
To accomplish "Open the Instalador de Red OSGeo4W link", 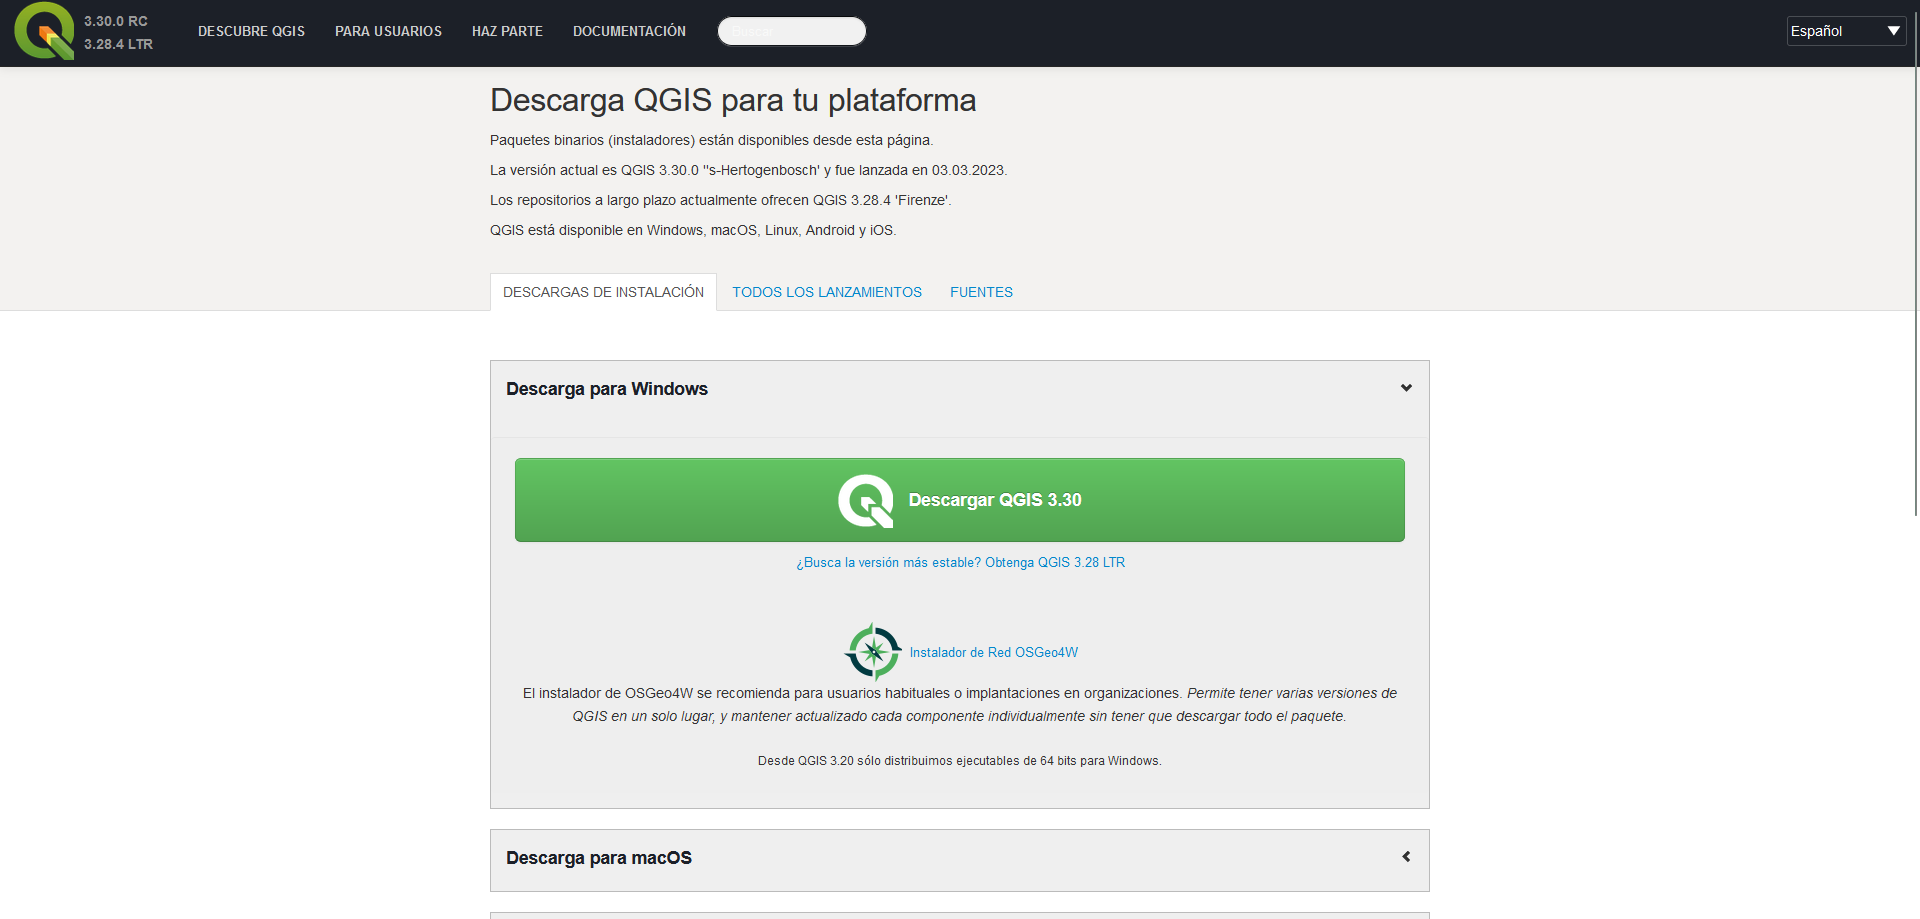I will tap(993, 652).
